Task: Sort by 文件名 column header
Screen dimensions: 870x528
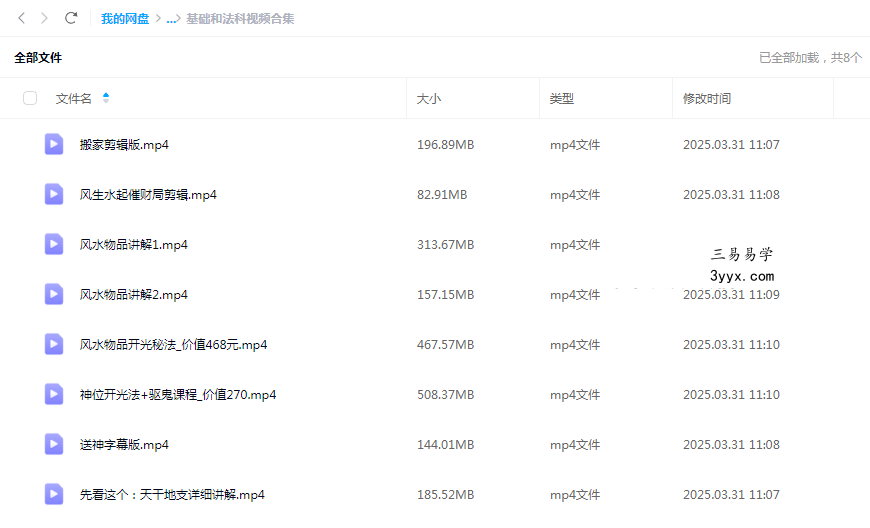Action: (73, 99)
